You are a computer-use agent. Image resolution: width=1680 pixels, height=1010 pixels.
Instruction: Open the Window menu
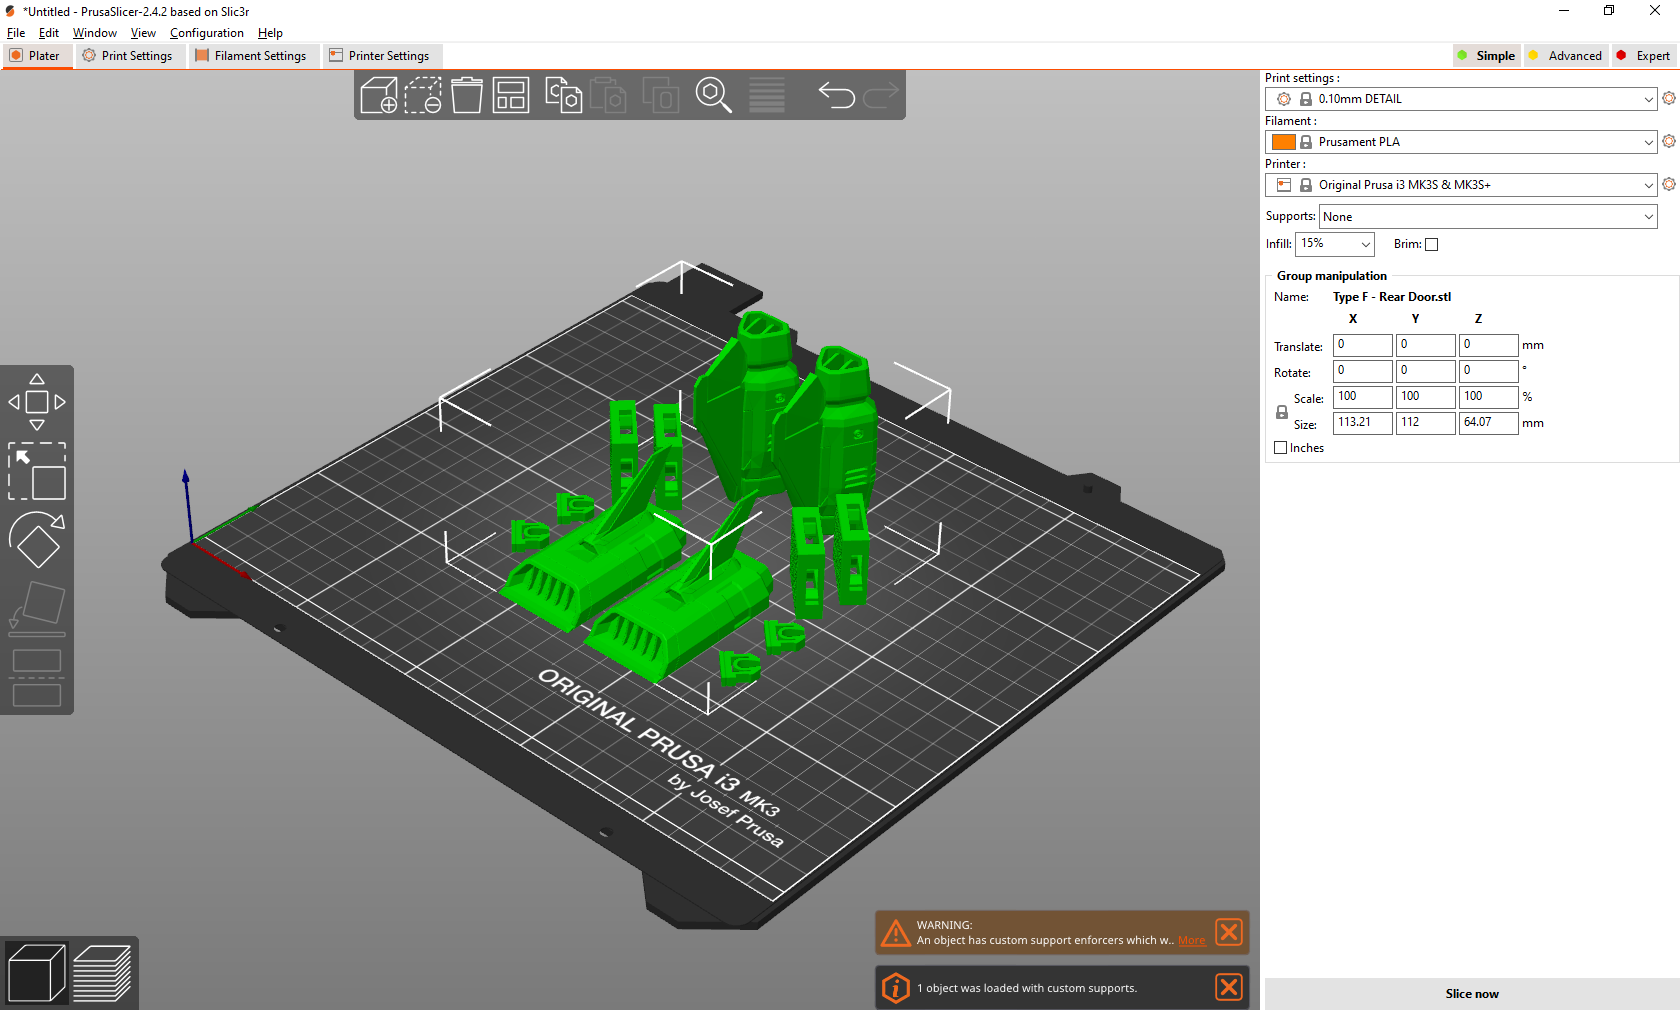coord(95,33)
